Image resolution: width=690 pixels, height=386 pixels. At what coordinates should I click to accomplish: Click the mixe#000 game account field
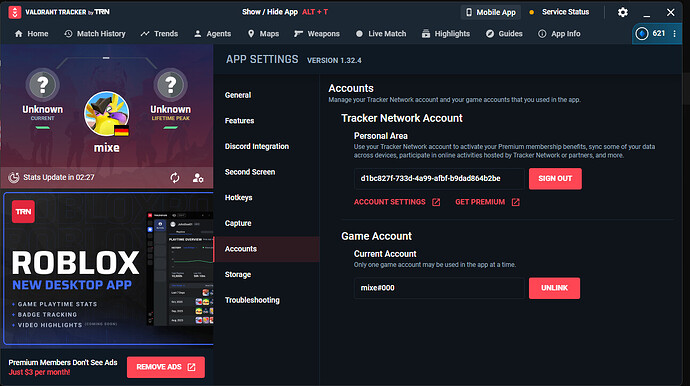pyautogui.click(x=439, y=288)
